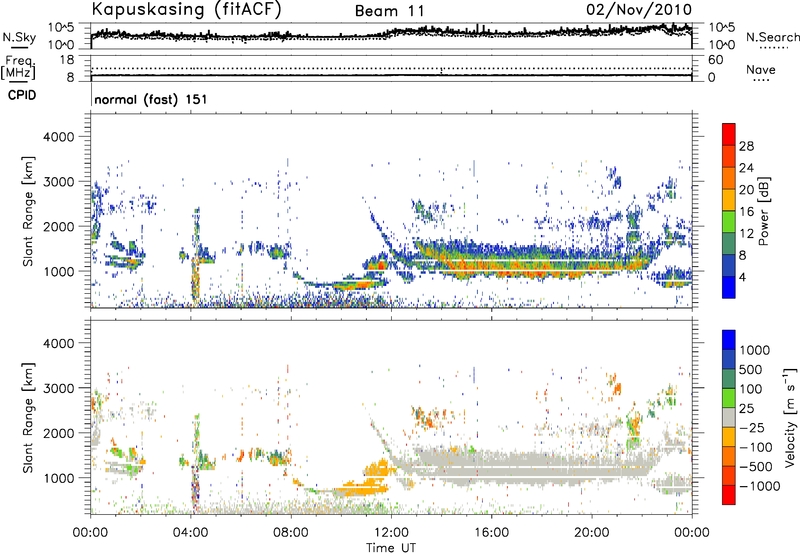Click the '08:00' time tick label
This screenshot has height=554, width=800.
[x=291, y=533]
